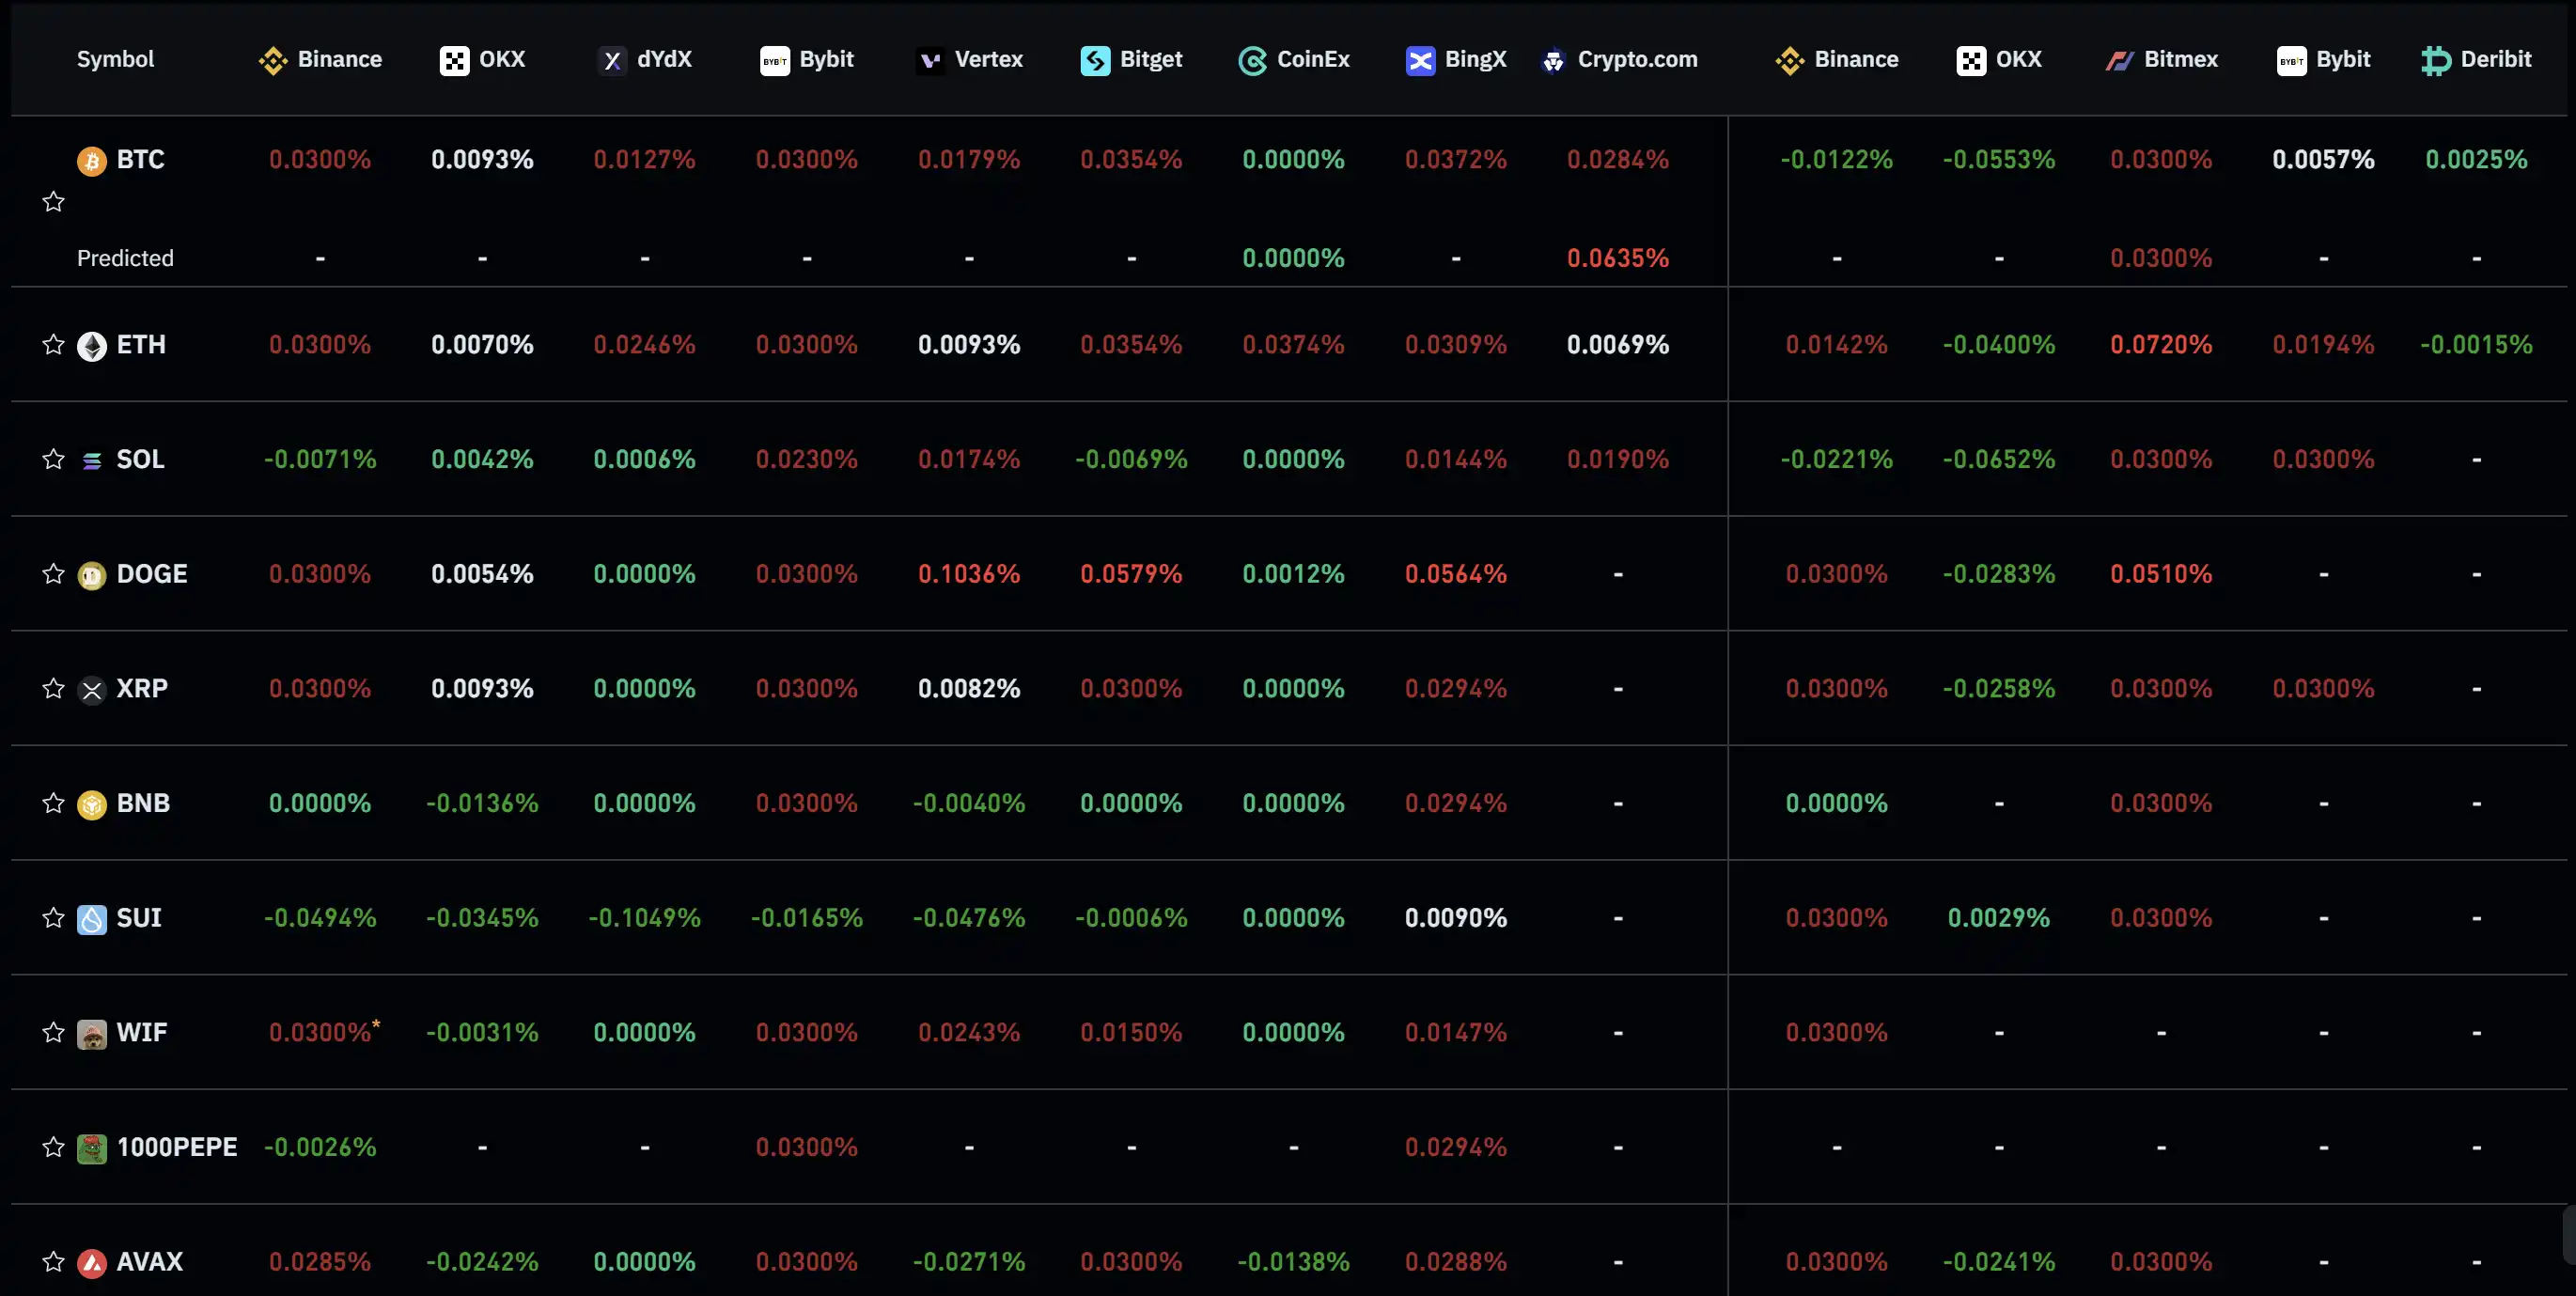
Task: Sort by the Symbol column header
Action: (115, 59)
